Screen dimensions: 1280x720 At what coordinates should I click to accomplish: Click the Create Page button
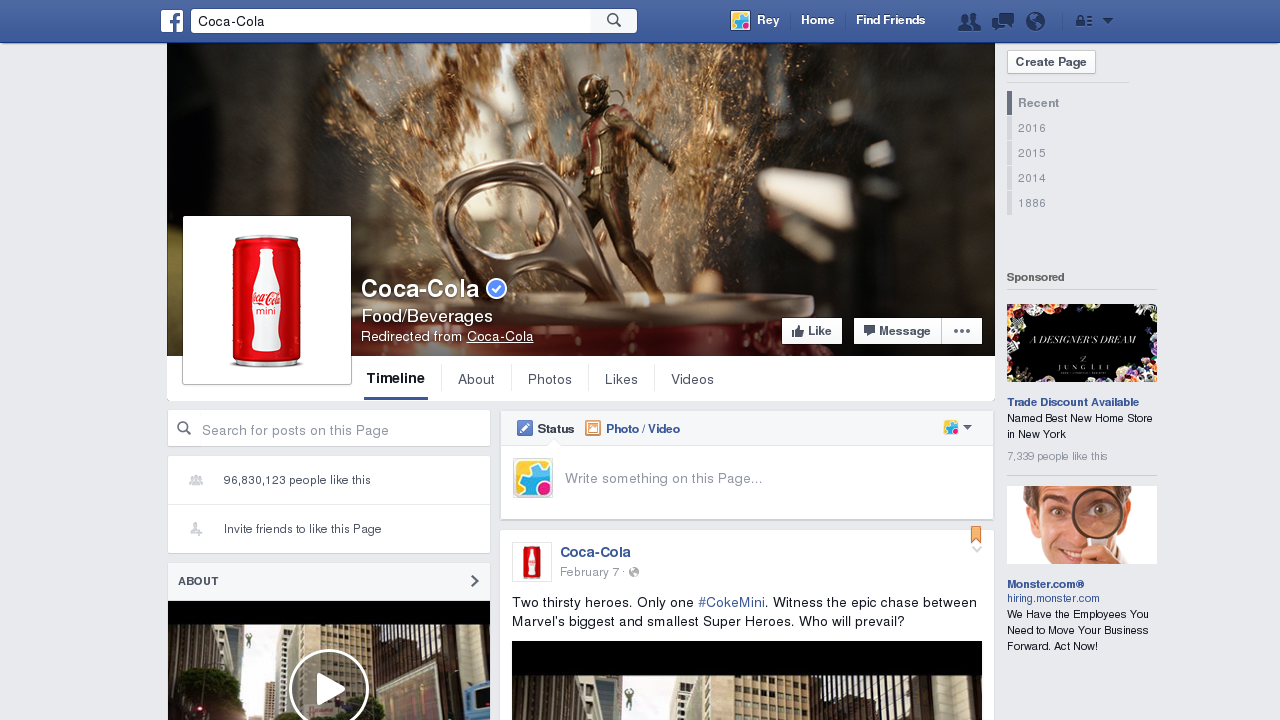pyautogui.click(x=1051, y=62)
